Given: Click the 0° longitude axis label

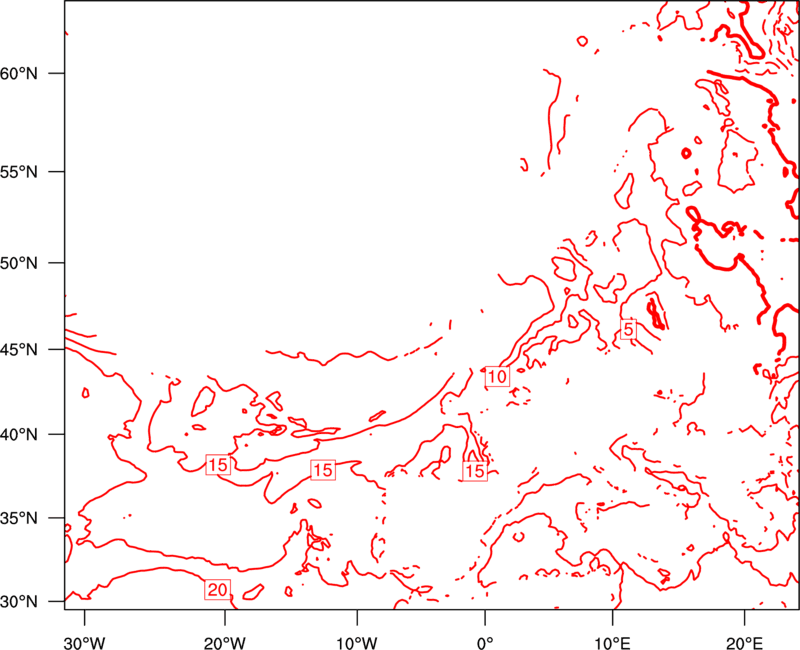Looking at the screenshot, I should tap(485, 643).
